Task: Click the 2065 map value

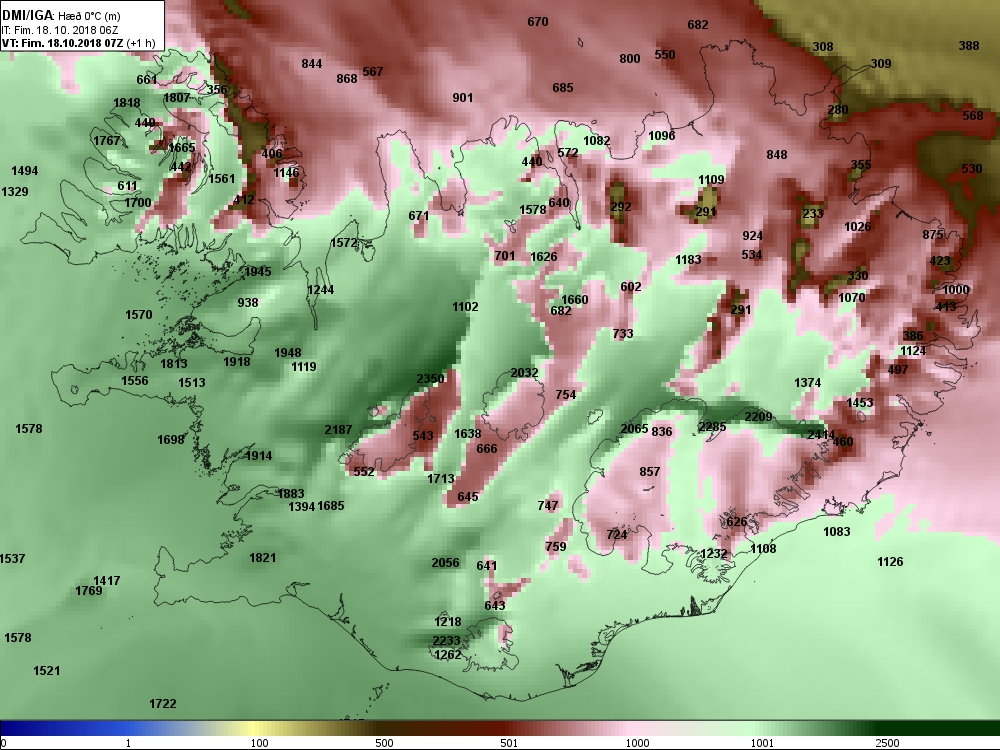Action: click(x=634, y=429)
